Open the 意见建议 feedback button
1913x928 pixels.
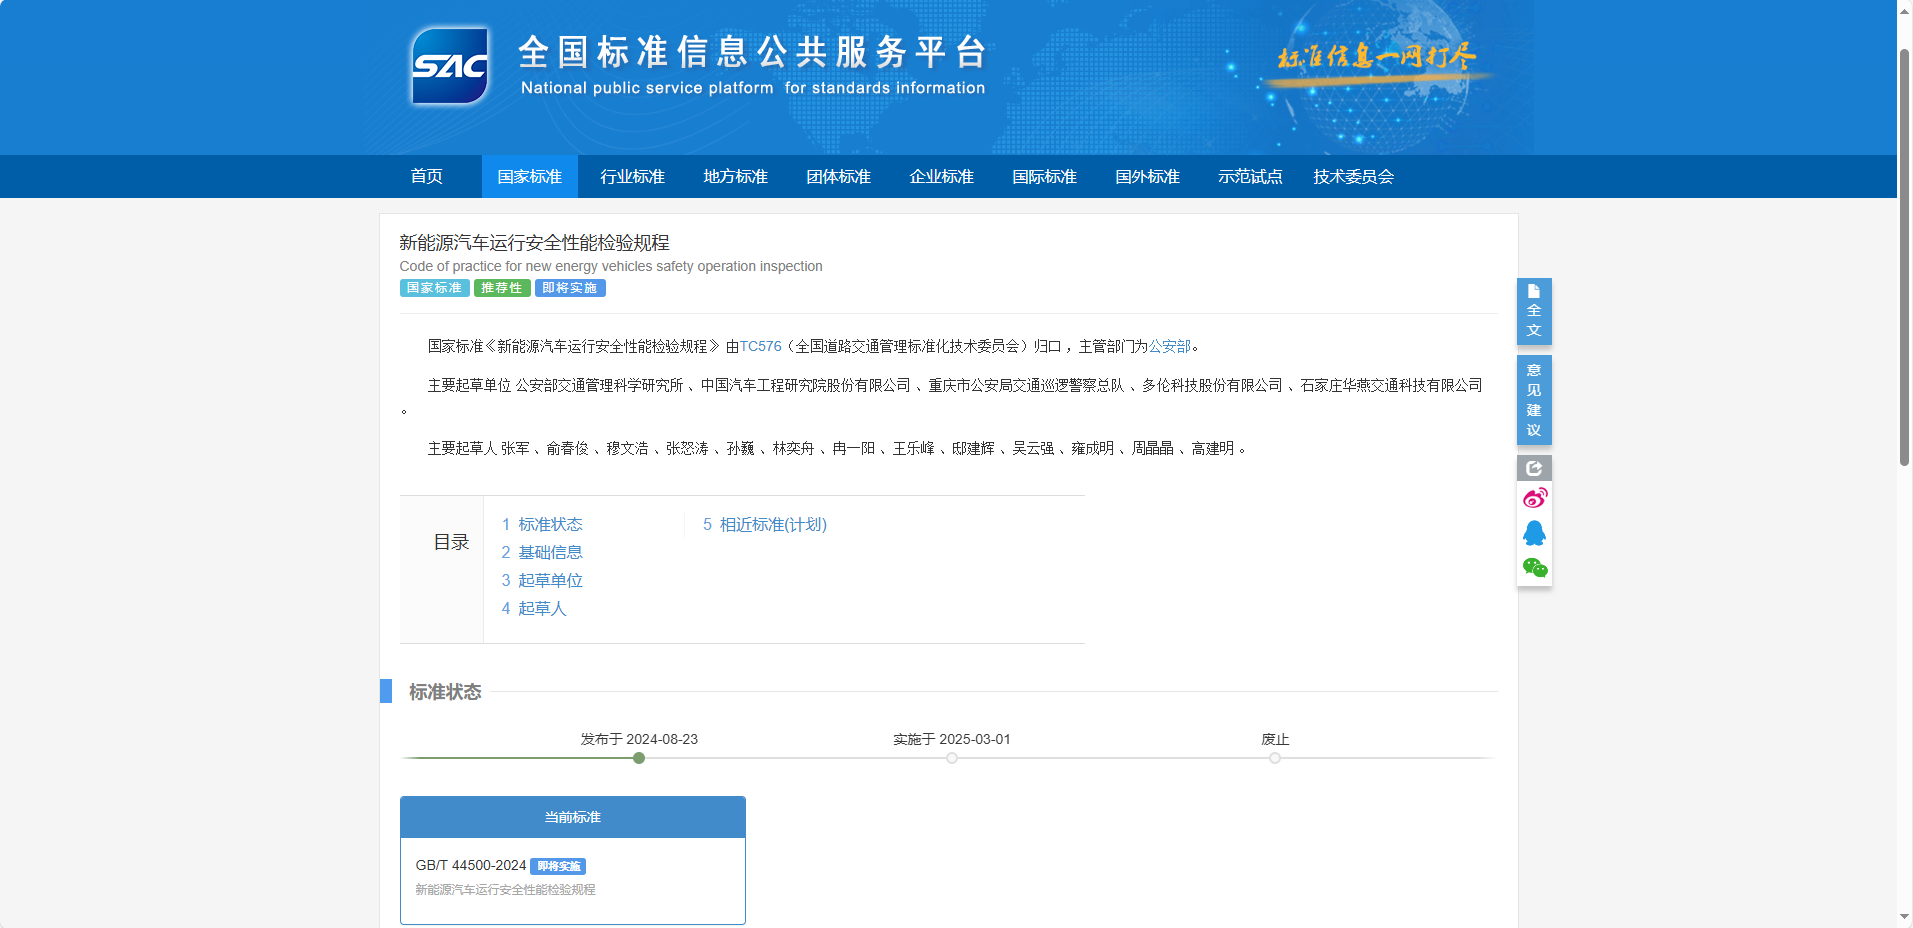1534,400
